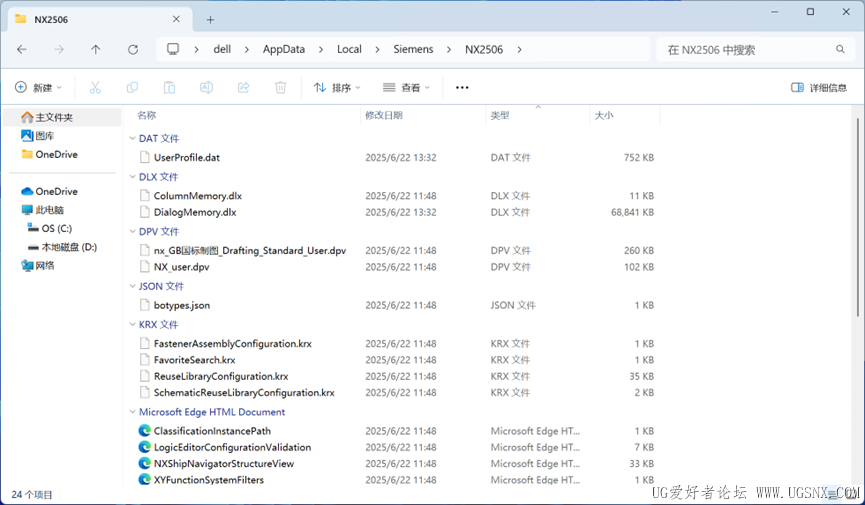Click the Forward navigation arrow
The height and width of the screenshot is (505, 865).
[x=58, y=50]
